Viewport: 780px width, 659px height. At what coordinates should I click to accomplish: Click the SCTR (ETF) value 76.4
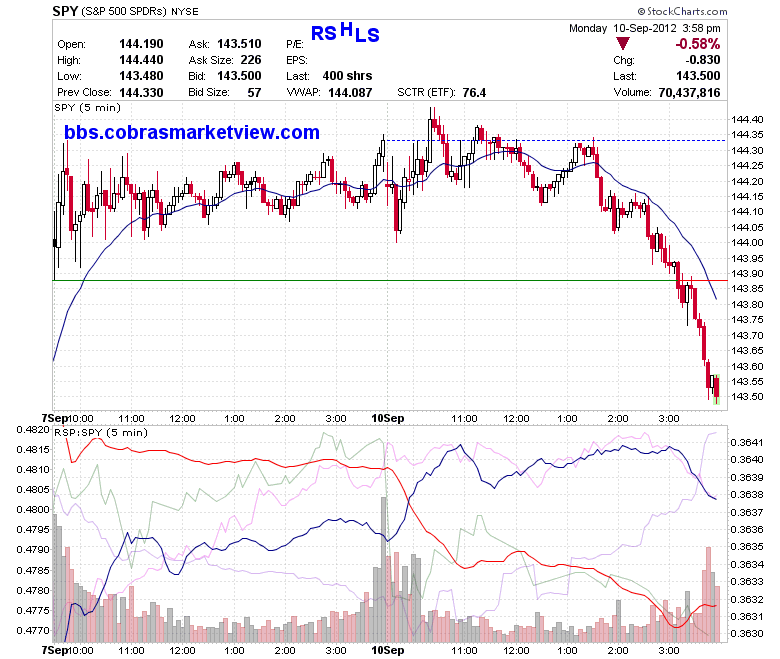(474, 92)
